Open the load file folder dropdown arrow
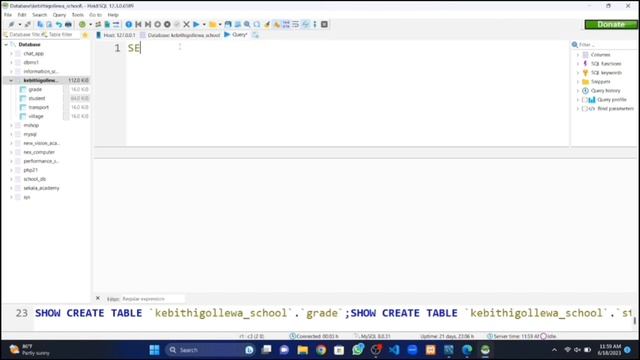The image size is (640, 360). coord(220,24)
